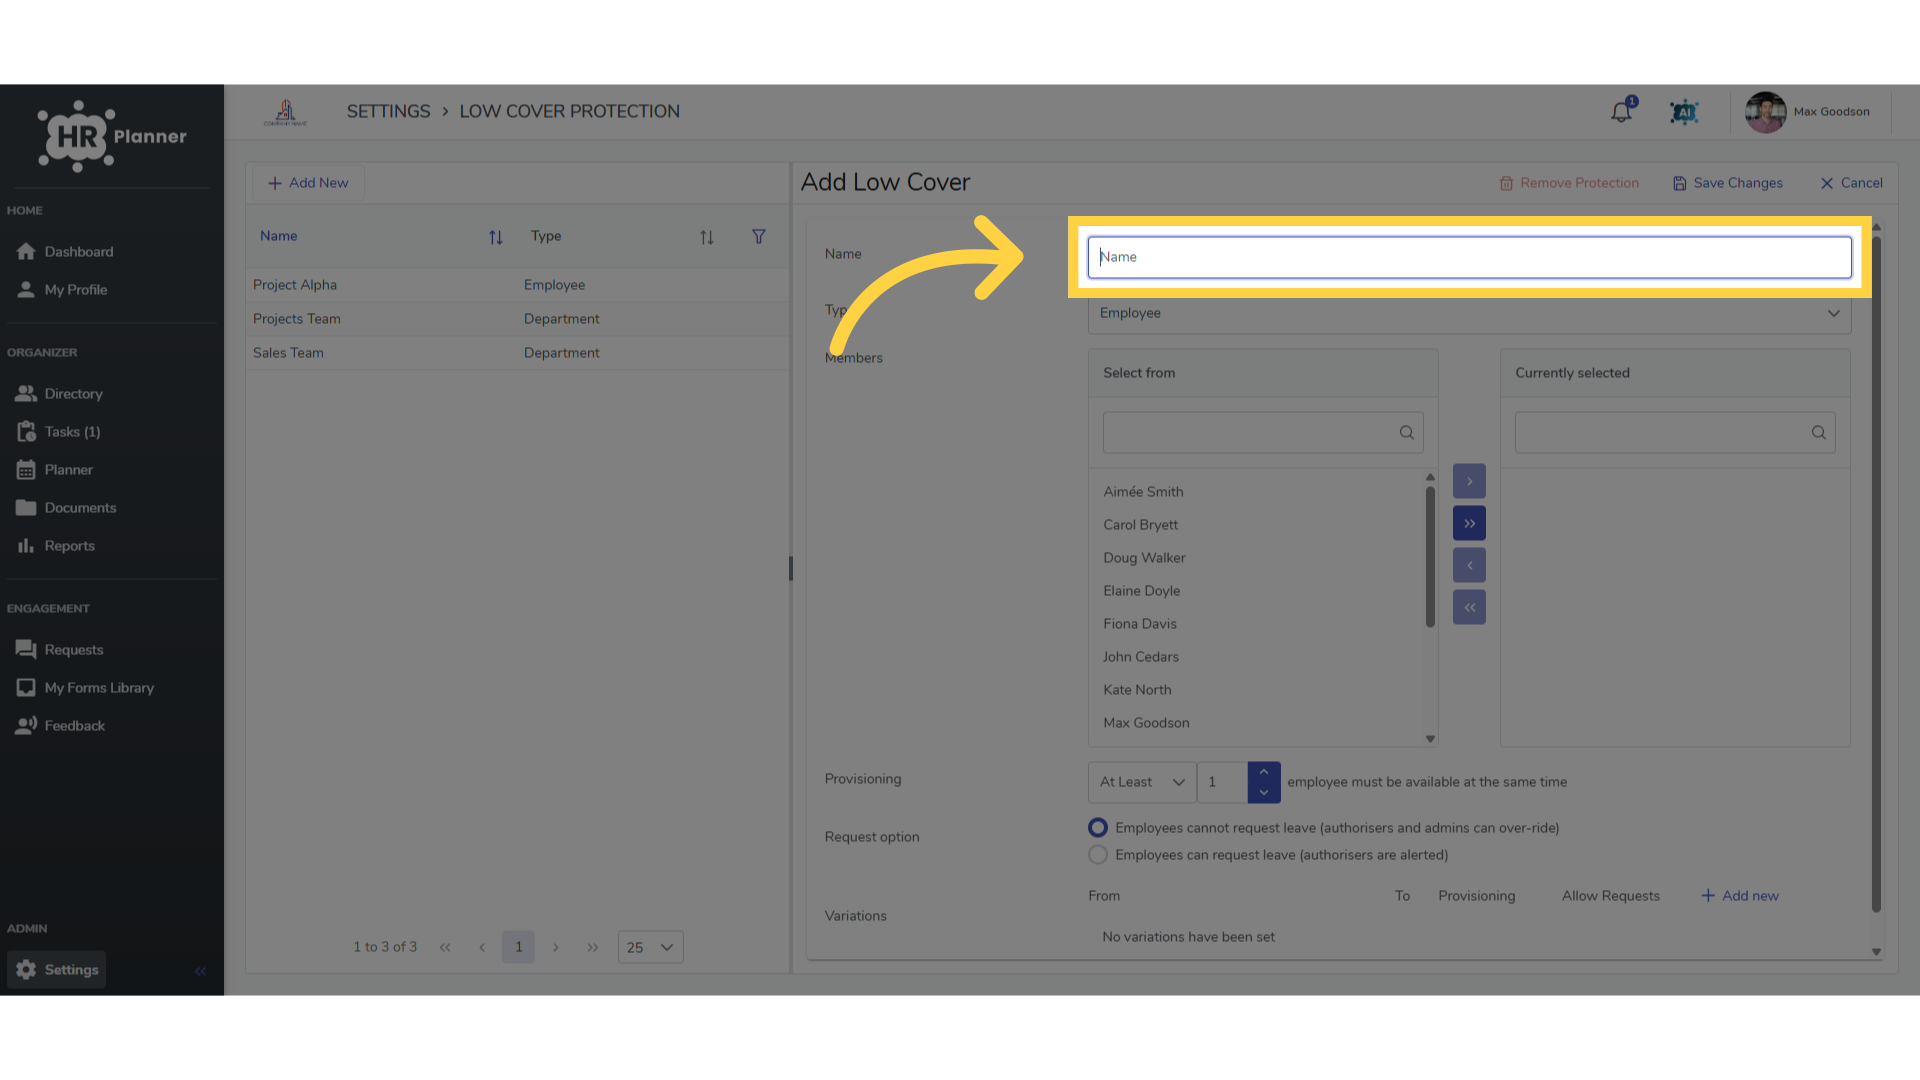Cancel the Add Low Cover form

1851,183
